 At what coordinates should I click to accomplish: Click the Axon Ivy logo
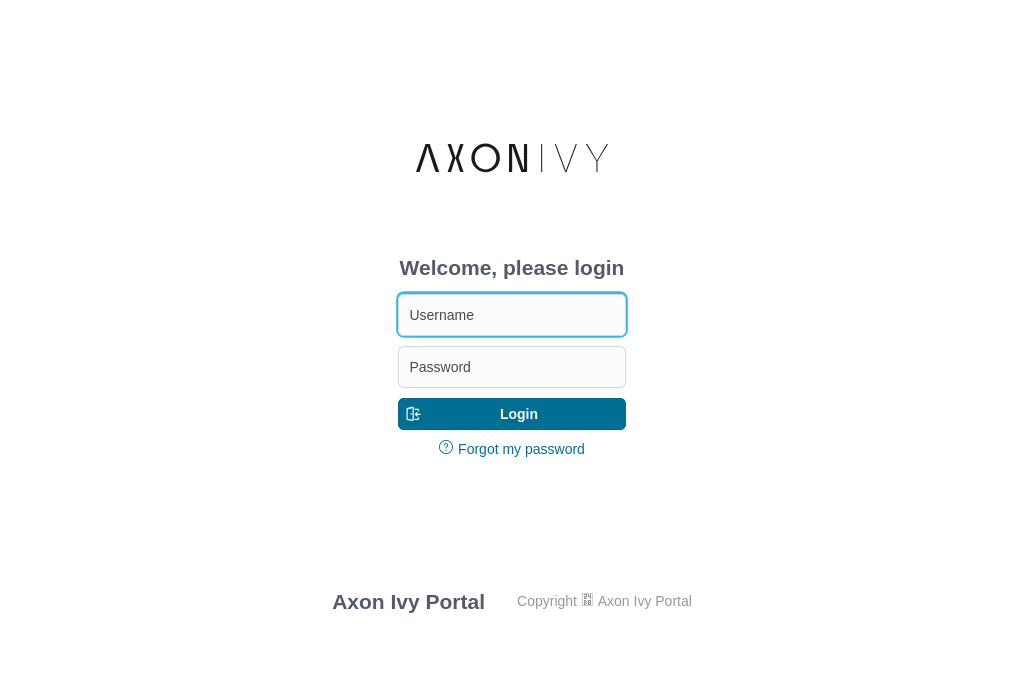(x=511, y=158)
